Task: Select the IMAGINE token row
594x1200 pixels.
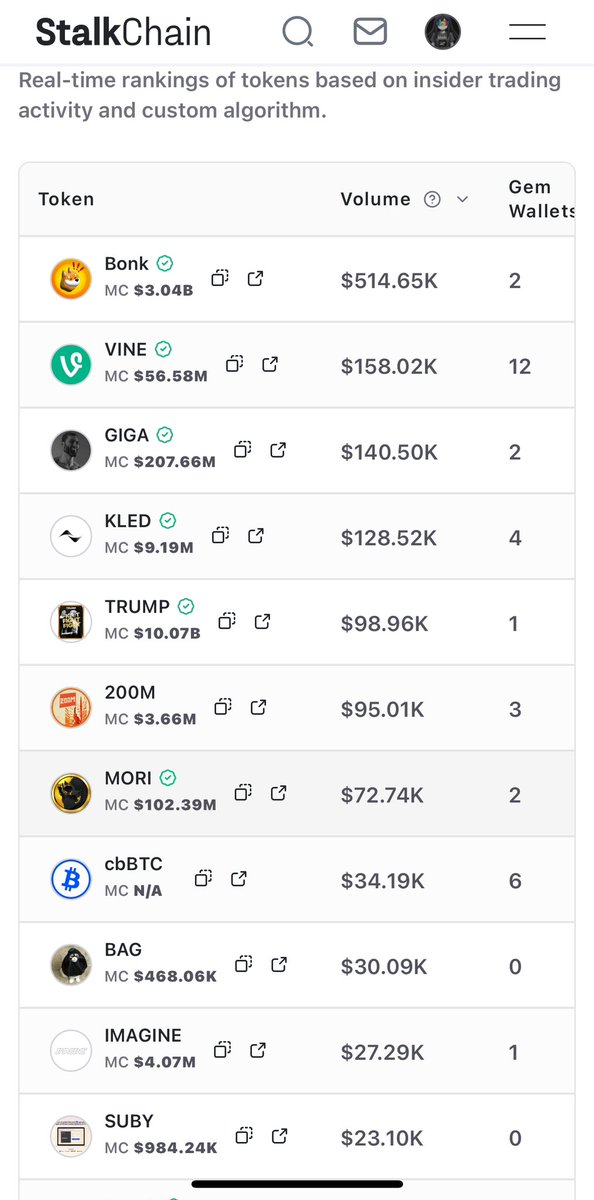Action: [x=297, y=1051]
